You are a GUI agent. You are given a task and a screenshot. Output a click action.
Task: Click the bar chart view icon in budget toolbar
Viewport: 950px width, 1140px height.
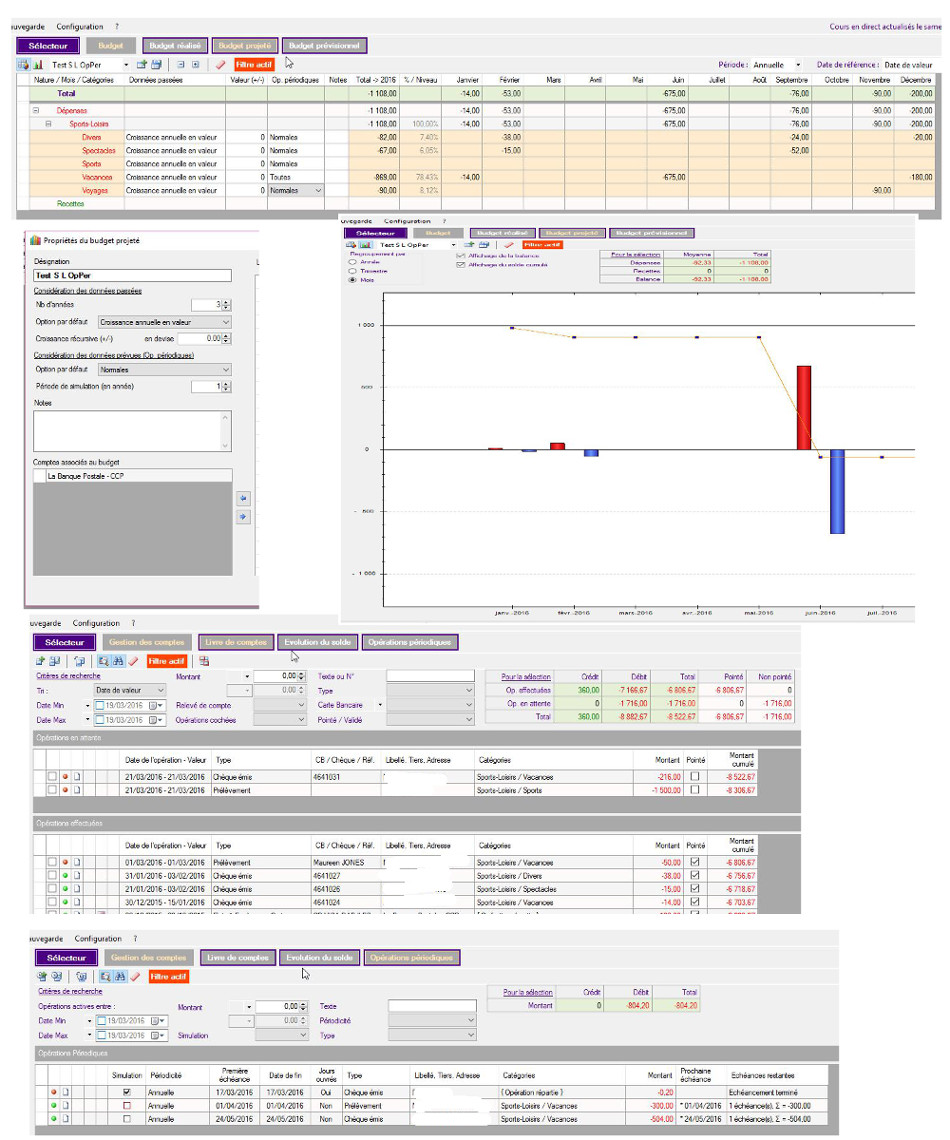[38, 64]
